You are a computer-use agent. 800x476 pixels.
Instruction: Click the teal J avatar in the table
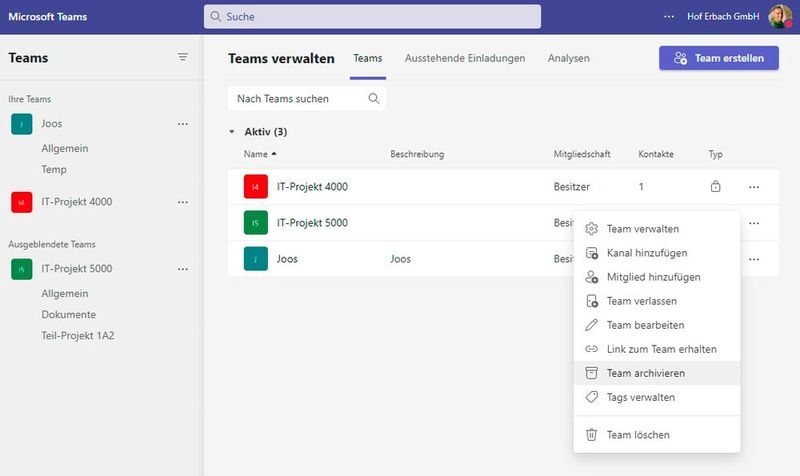click(256, 259)
